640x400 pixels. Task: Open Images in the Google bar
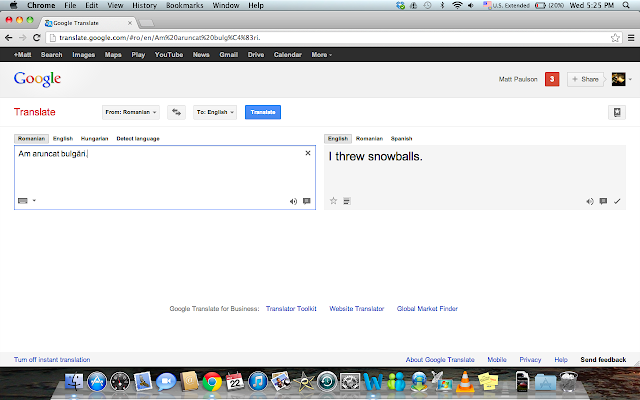84,55
